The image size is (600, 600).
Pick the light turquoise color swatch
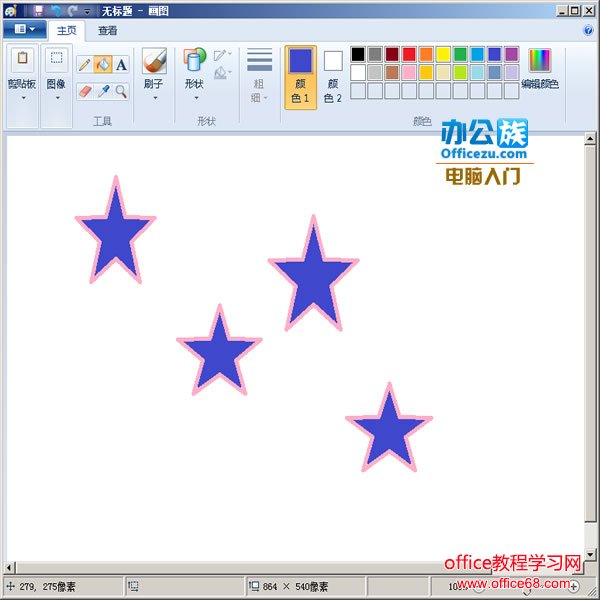tap(477, 73)
